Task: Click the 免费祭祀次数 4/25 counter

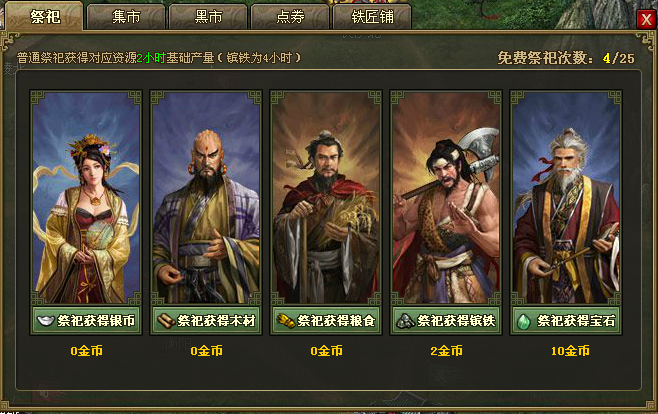Action: tap(566, 58)
